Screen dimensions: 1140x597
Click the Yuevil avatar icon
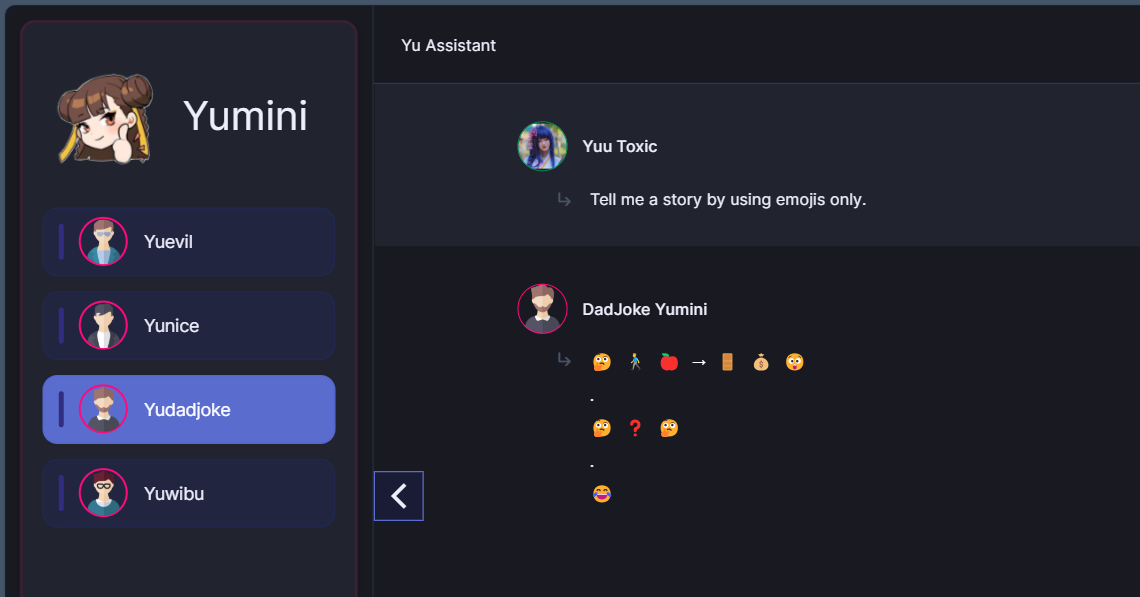[x=103, y=241]
